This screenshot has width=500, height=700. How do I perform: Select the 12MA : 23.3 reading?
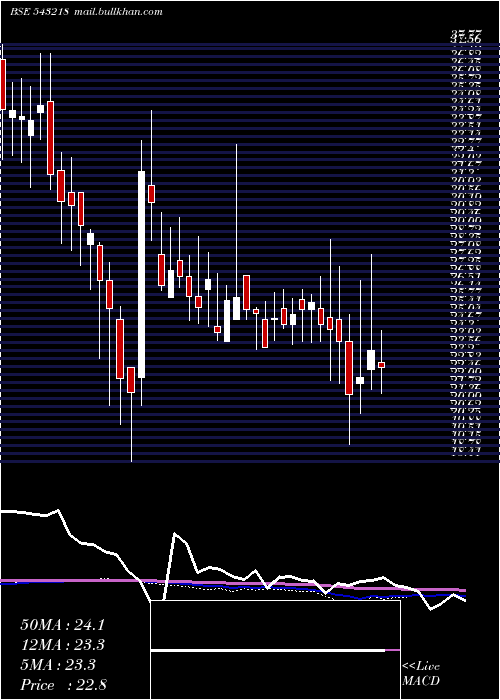[62, 645]
